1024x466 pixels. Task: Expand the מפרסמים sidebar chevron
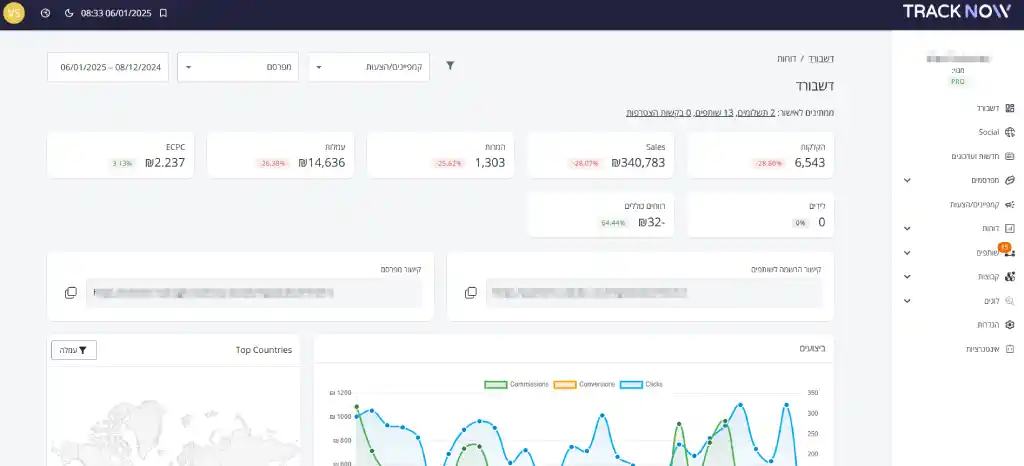pos(907,180)
